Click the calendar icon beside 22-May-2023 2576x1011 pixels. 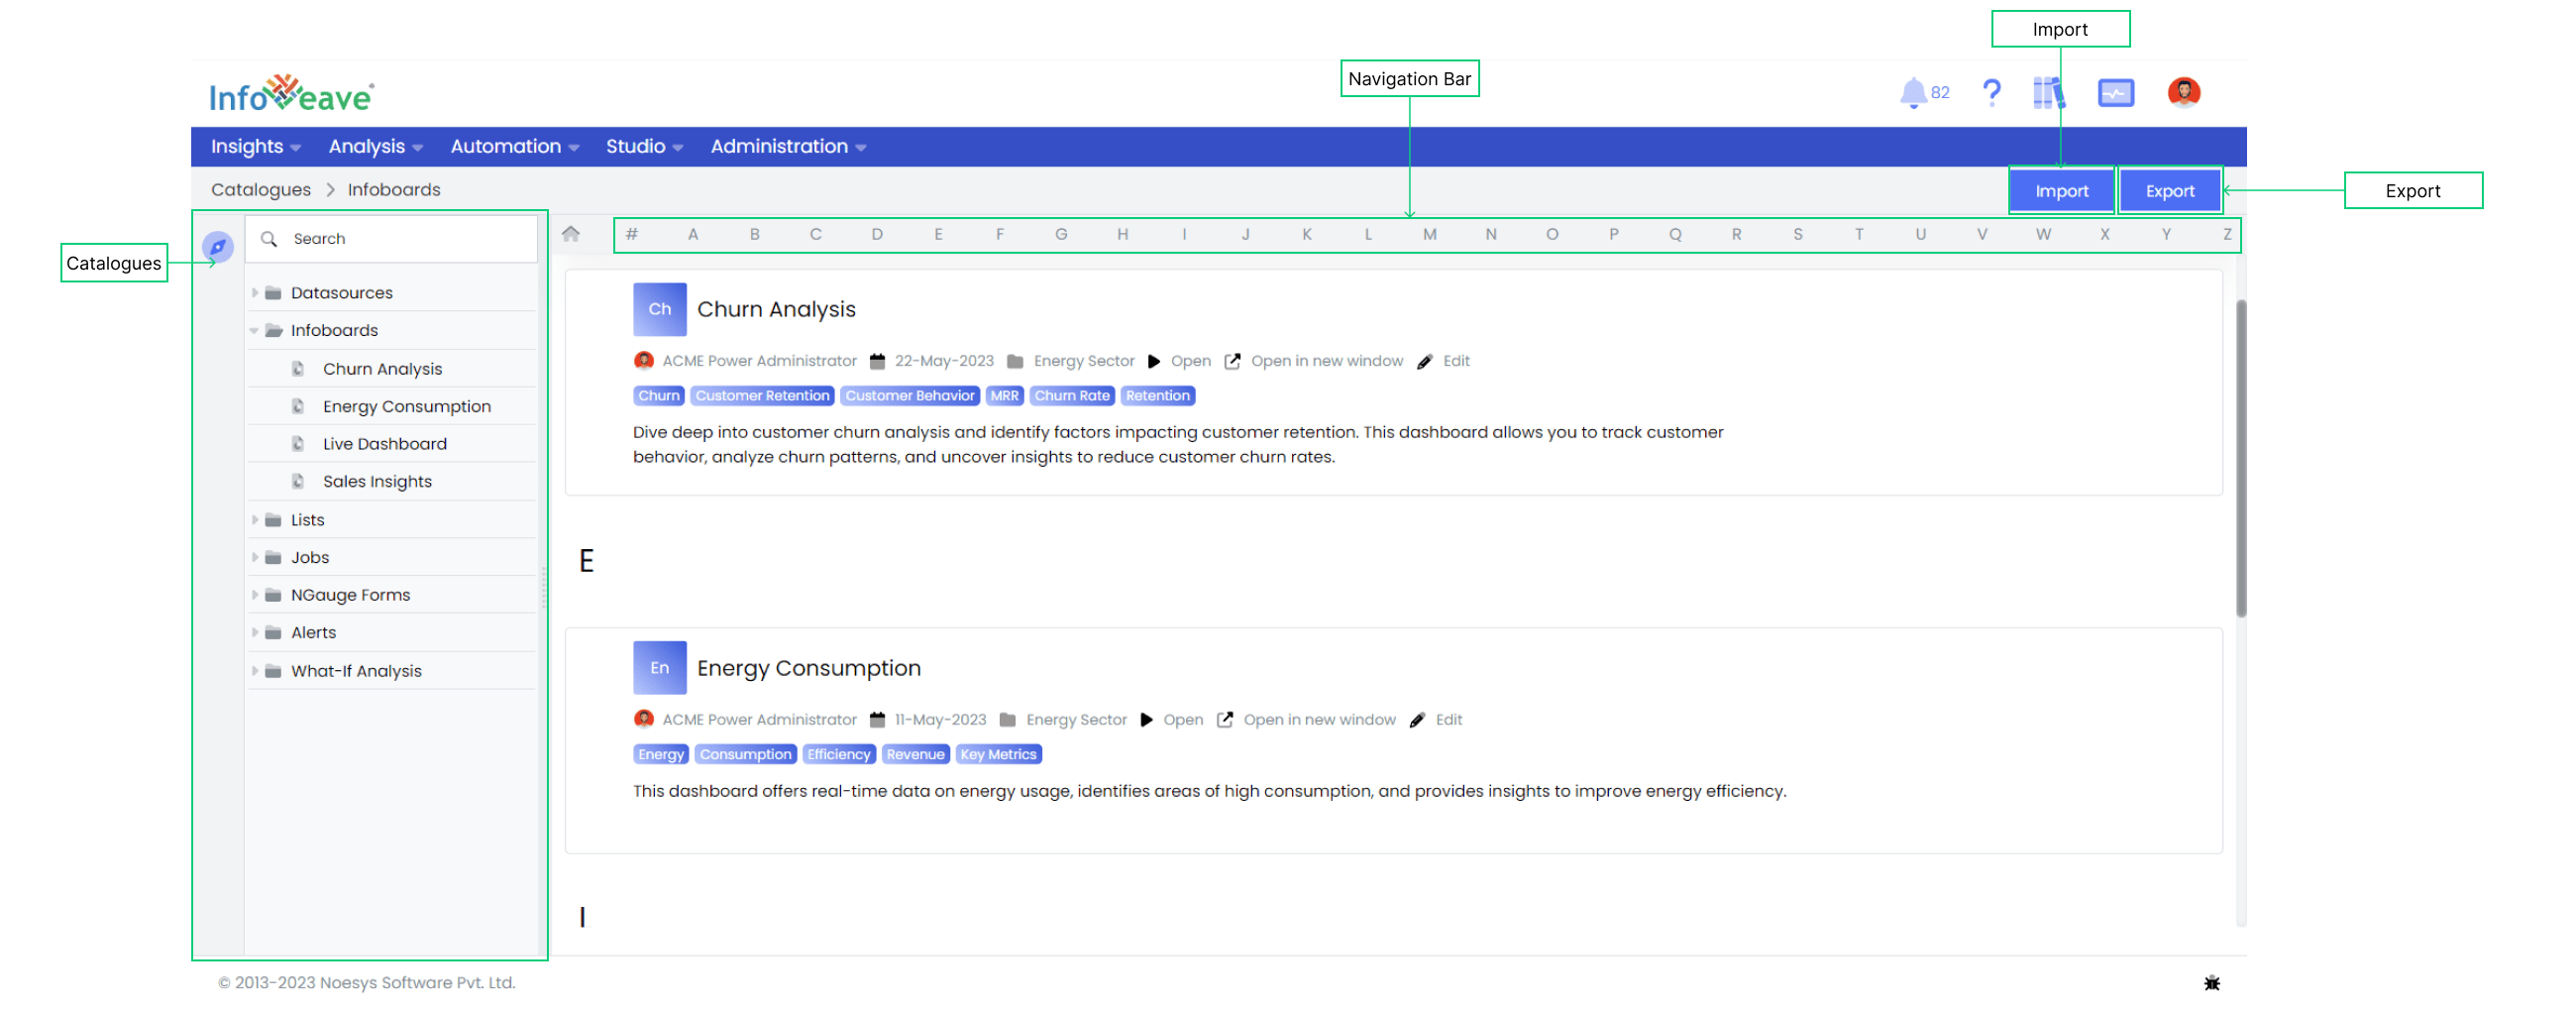(x=877, y=361)
